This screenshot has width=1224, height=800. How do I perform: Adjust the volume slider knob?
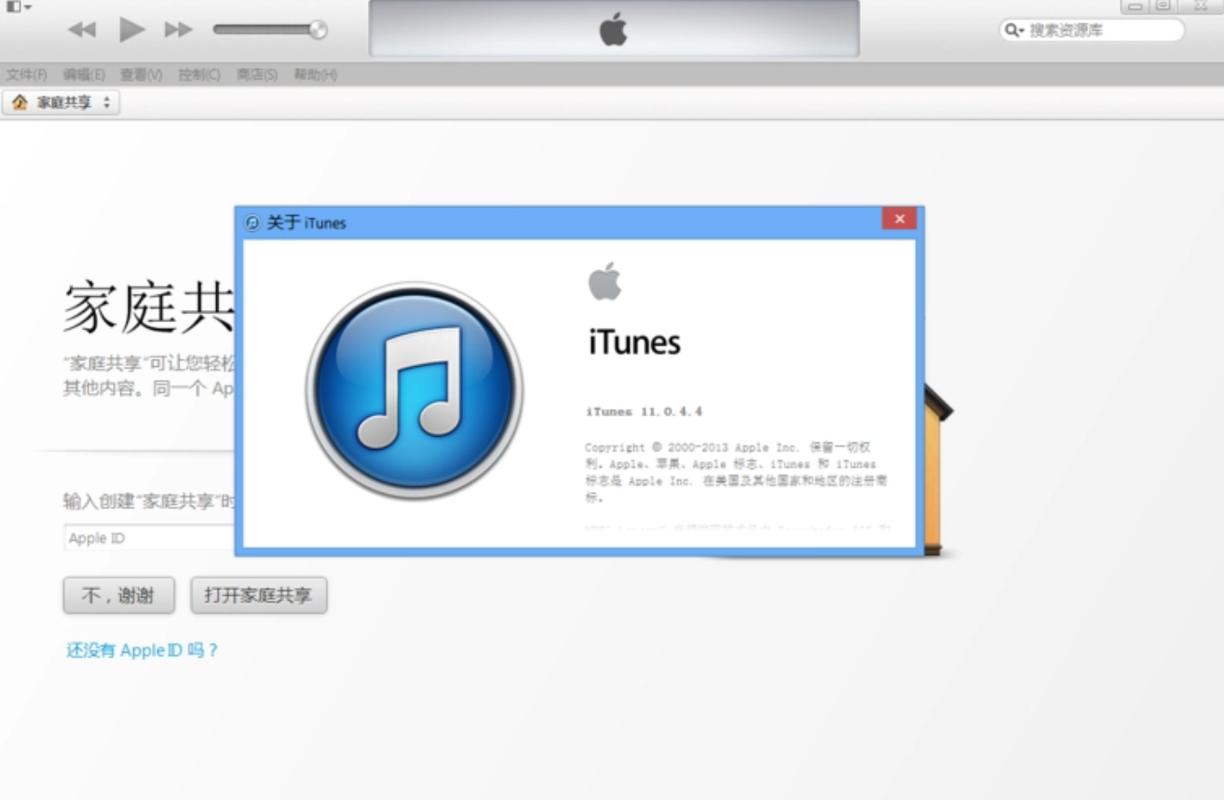tap(318, 30)
